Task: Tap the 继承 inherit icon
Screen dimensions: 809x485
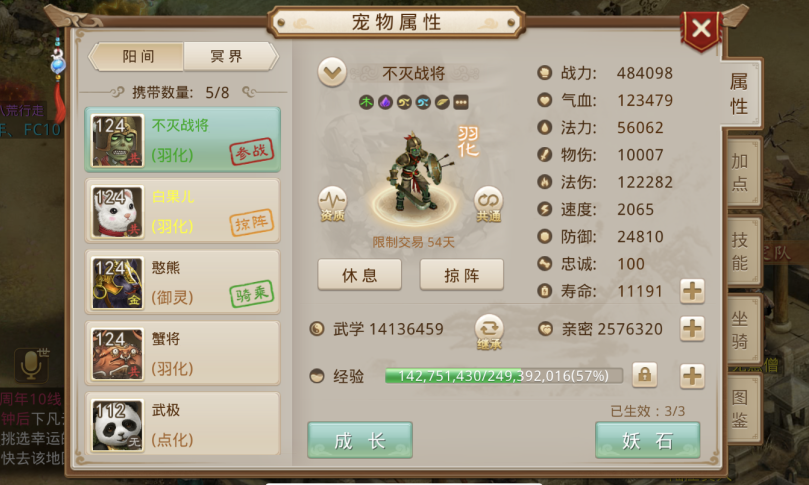Action: (489, 331)
